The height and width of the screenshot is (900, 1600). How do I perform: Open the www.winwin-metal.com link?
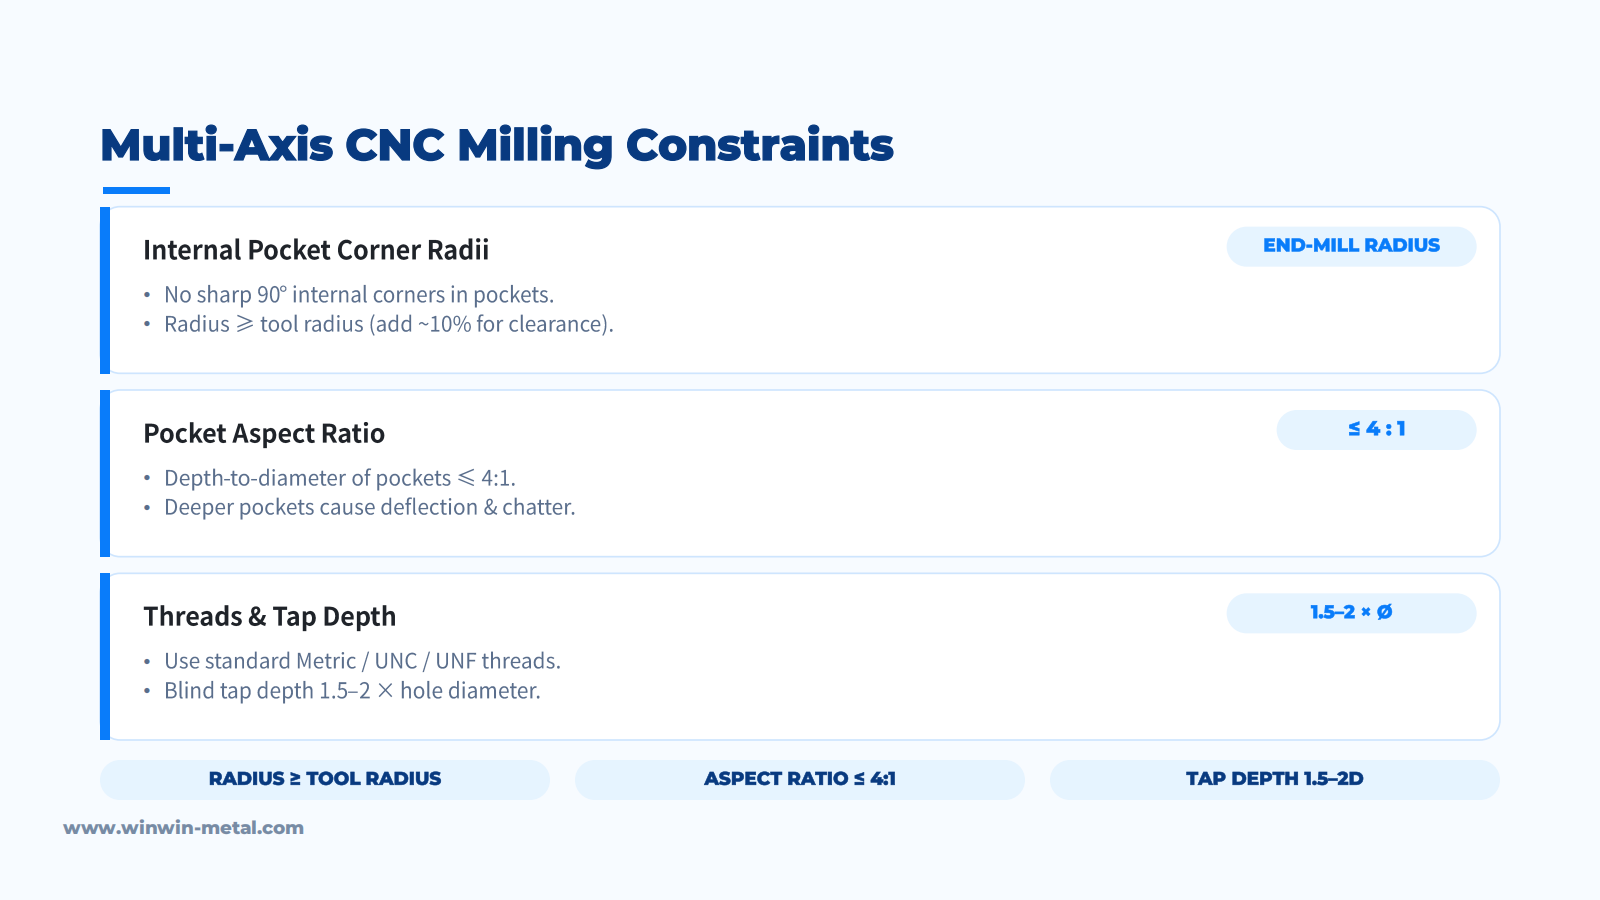pos(183,828)
